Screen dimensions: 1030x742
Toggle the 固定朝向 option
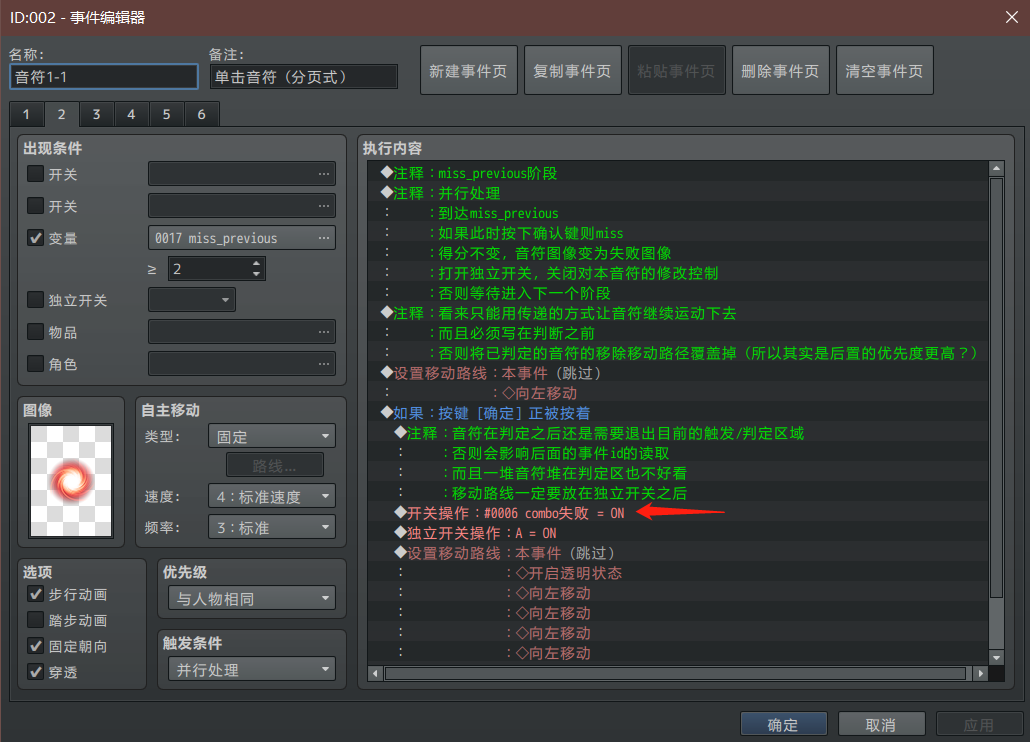(35, 646)
